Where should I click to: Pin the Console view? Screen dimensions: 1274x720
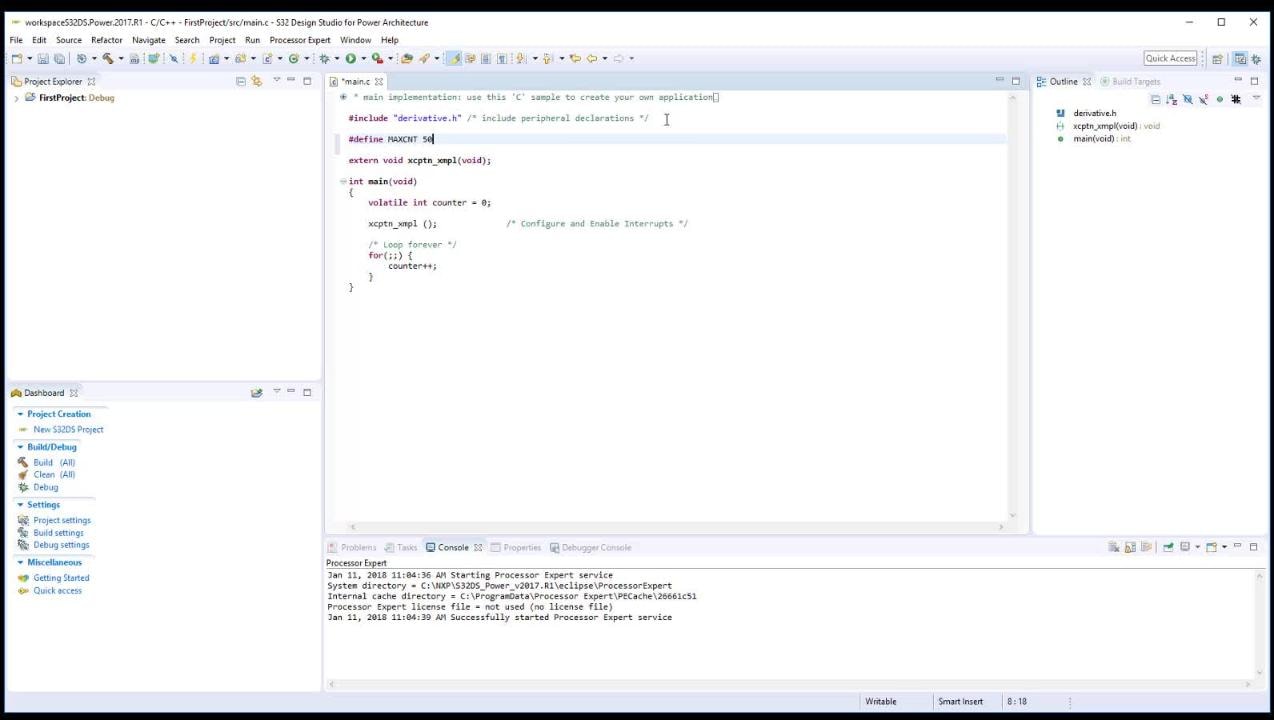click(x=1167, y=547)
